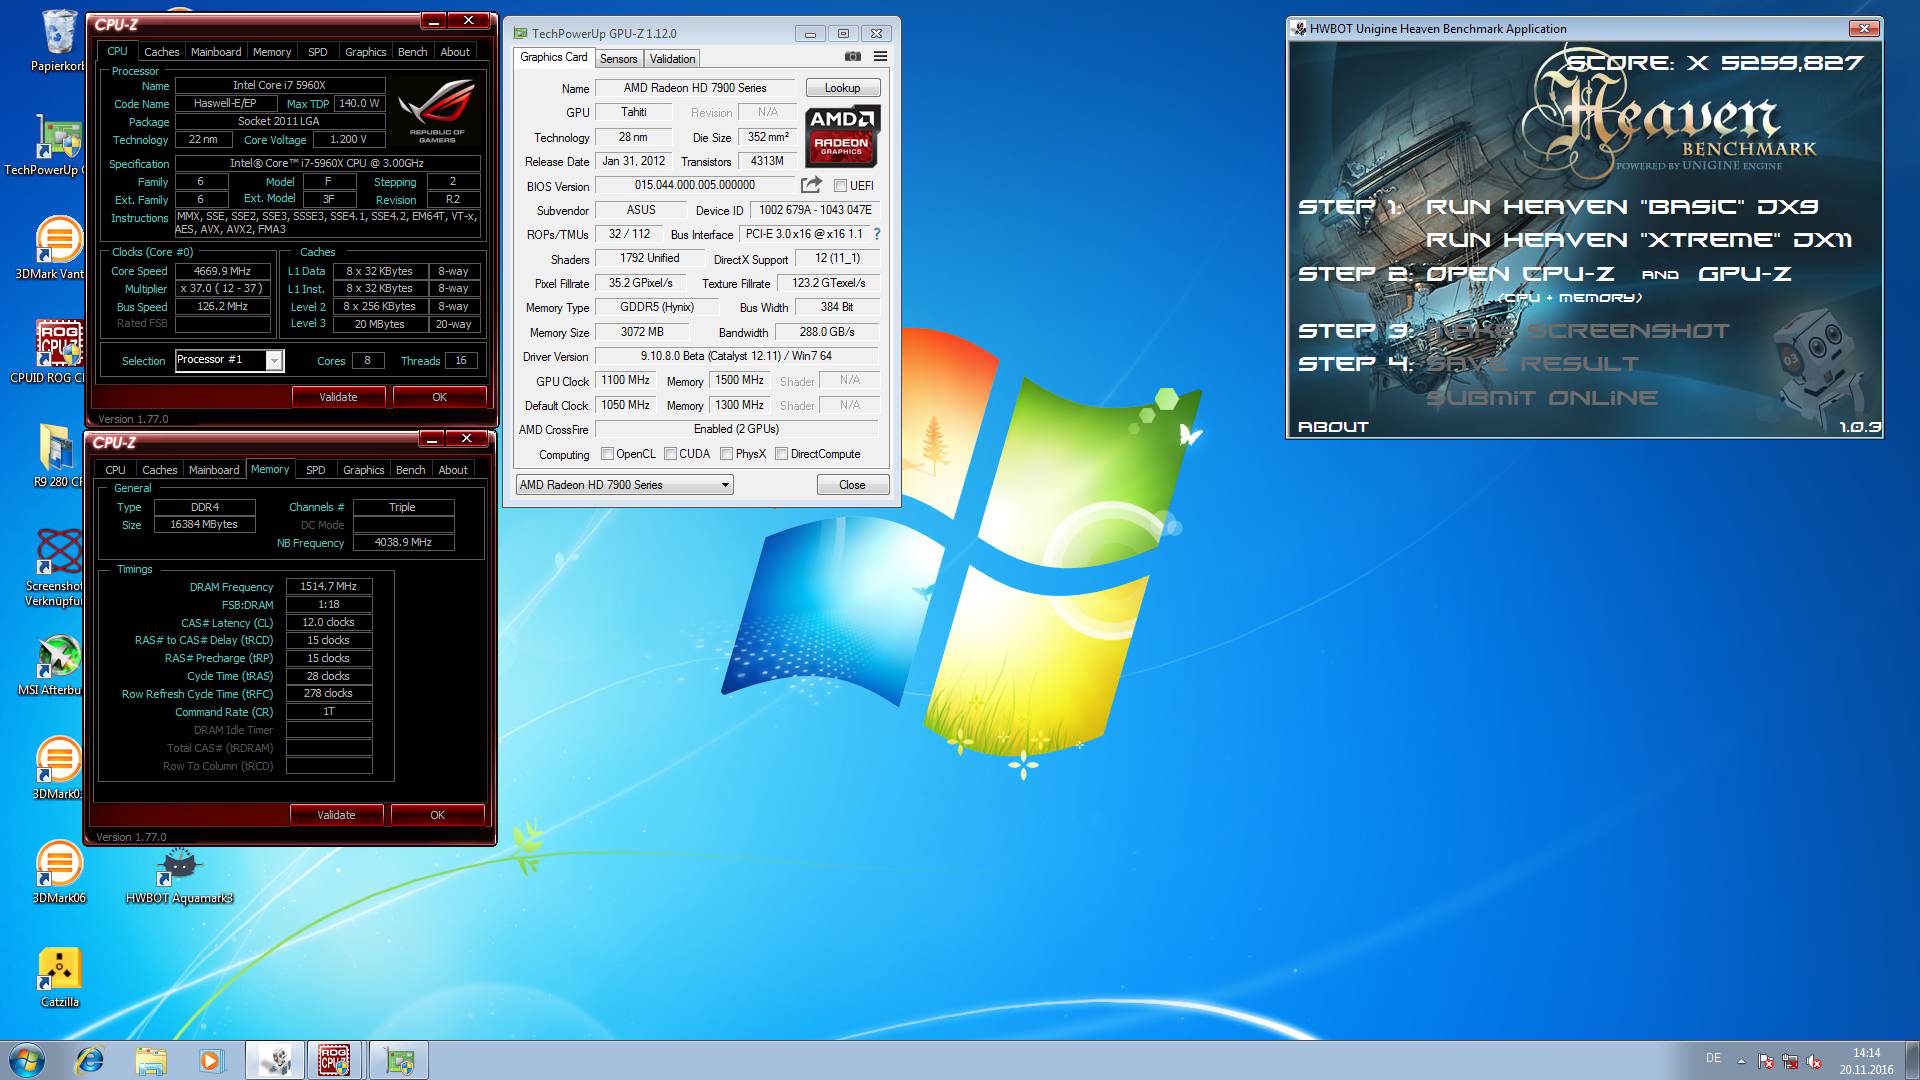1920x1080 pixels.
Task: Launch the 3DMark03 desktop shortcut
Action: tap(58, 768)
